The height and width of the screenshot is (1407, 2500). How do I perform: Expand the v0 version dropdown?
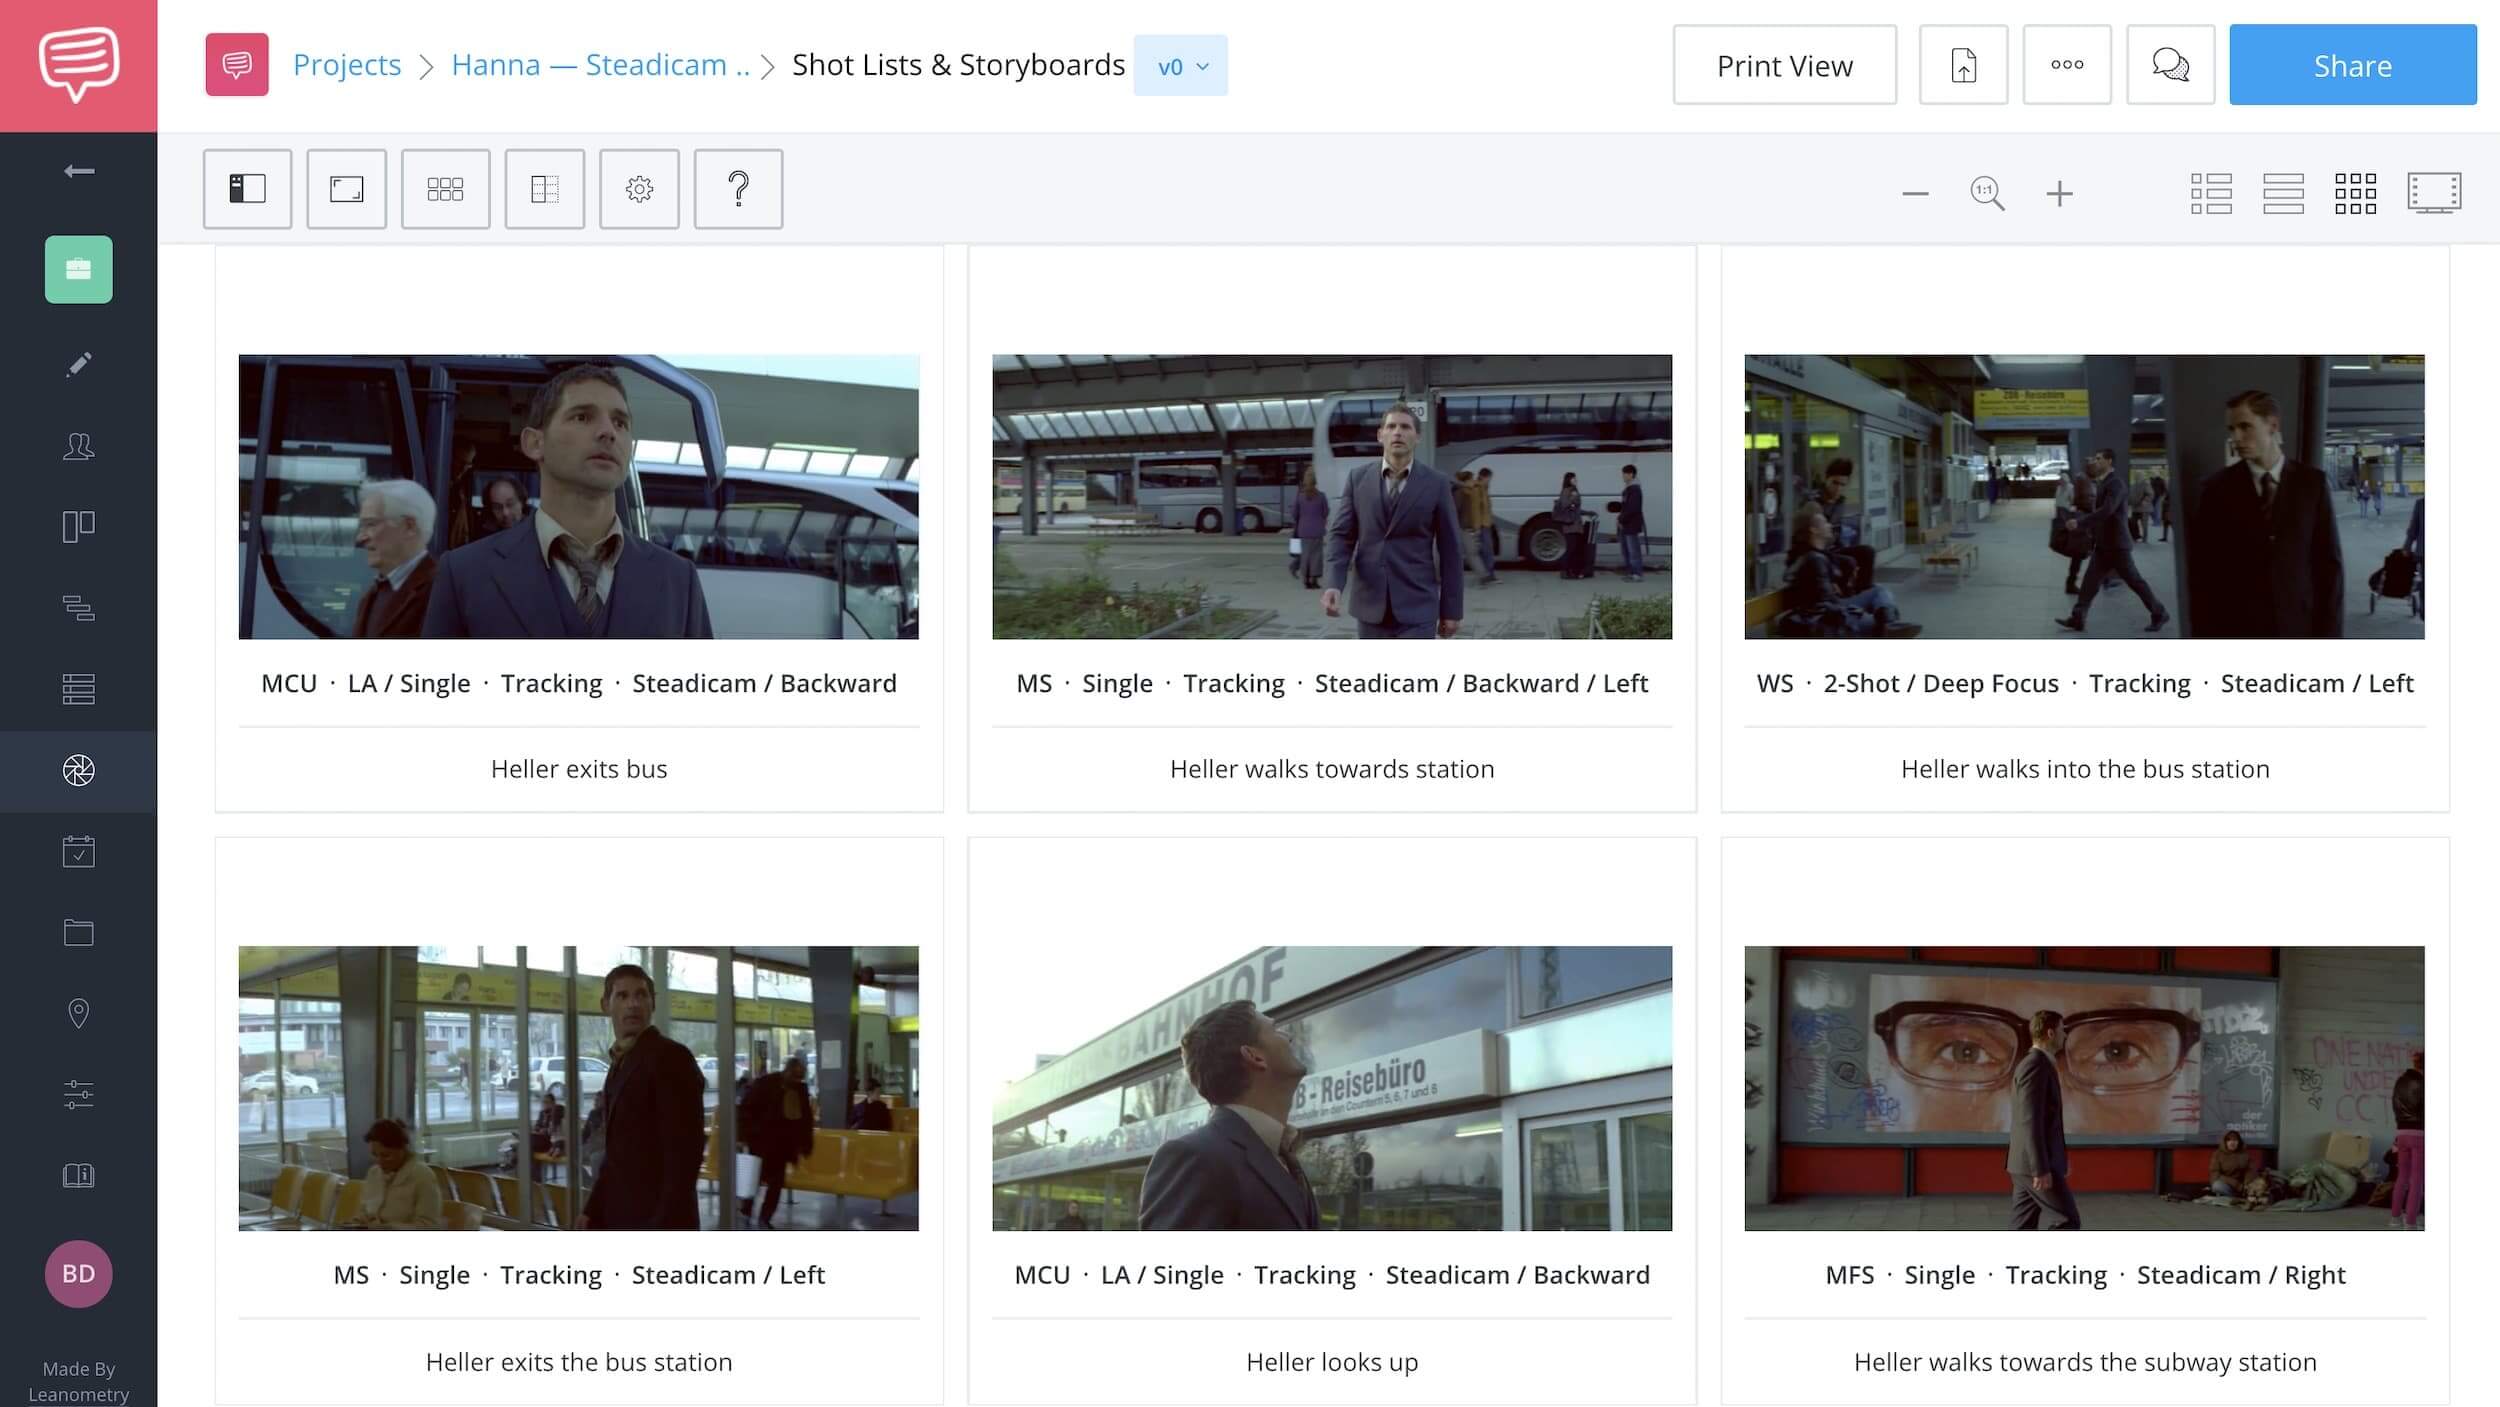1181,66
